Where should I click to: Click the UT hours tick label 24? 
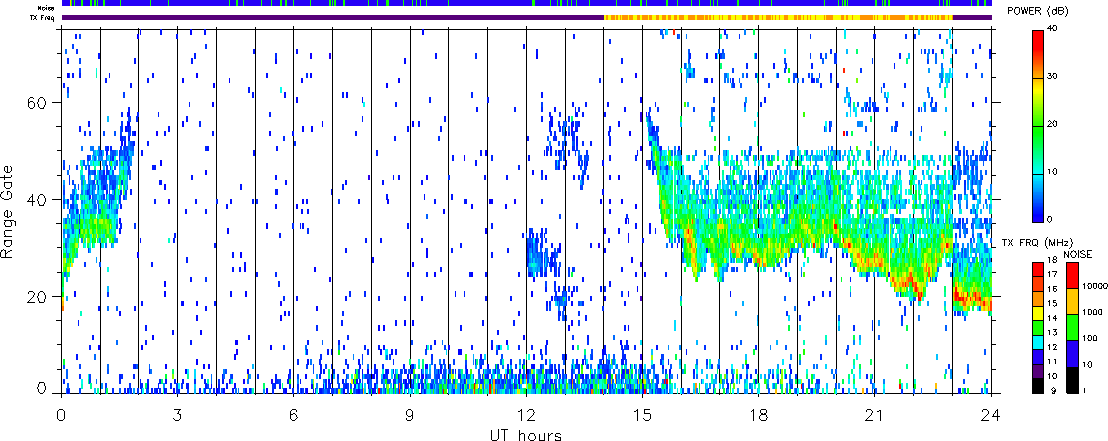[x=991, y=415]
